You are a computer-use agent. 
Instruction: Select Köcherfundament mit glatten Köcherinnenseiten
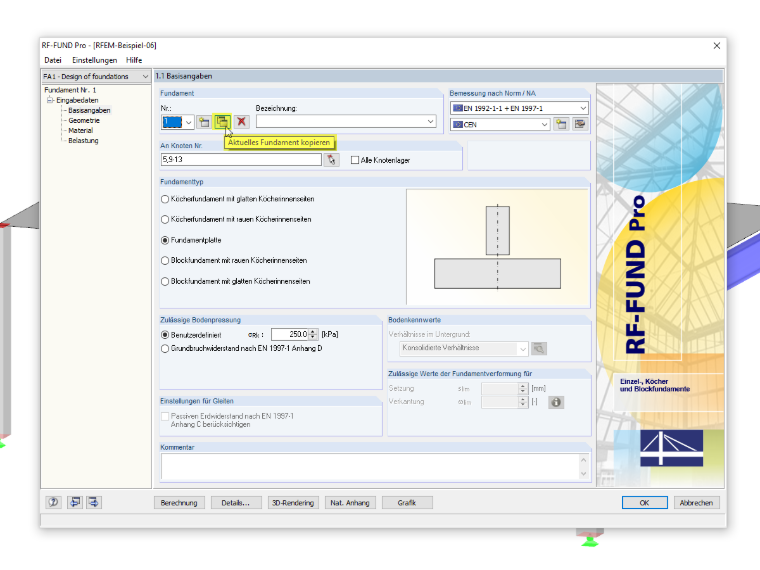pos(165,199)
